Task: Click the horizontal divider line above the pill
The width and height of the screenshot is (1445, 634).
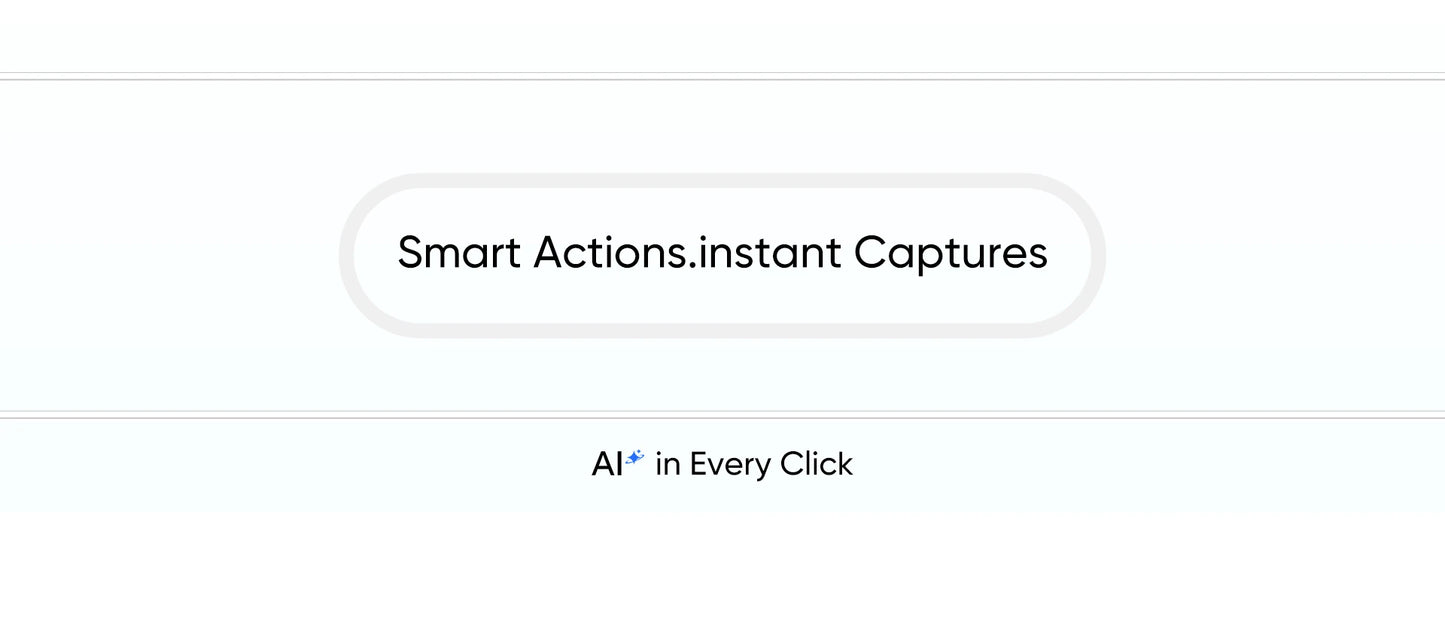Action: [722, 76]
